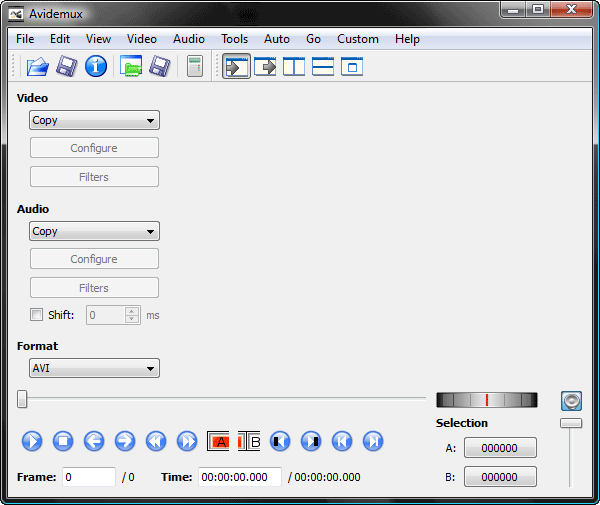Open the Audio menu
Viewport: 600px width, 505px height.
point(189,39)
